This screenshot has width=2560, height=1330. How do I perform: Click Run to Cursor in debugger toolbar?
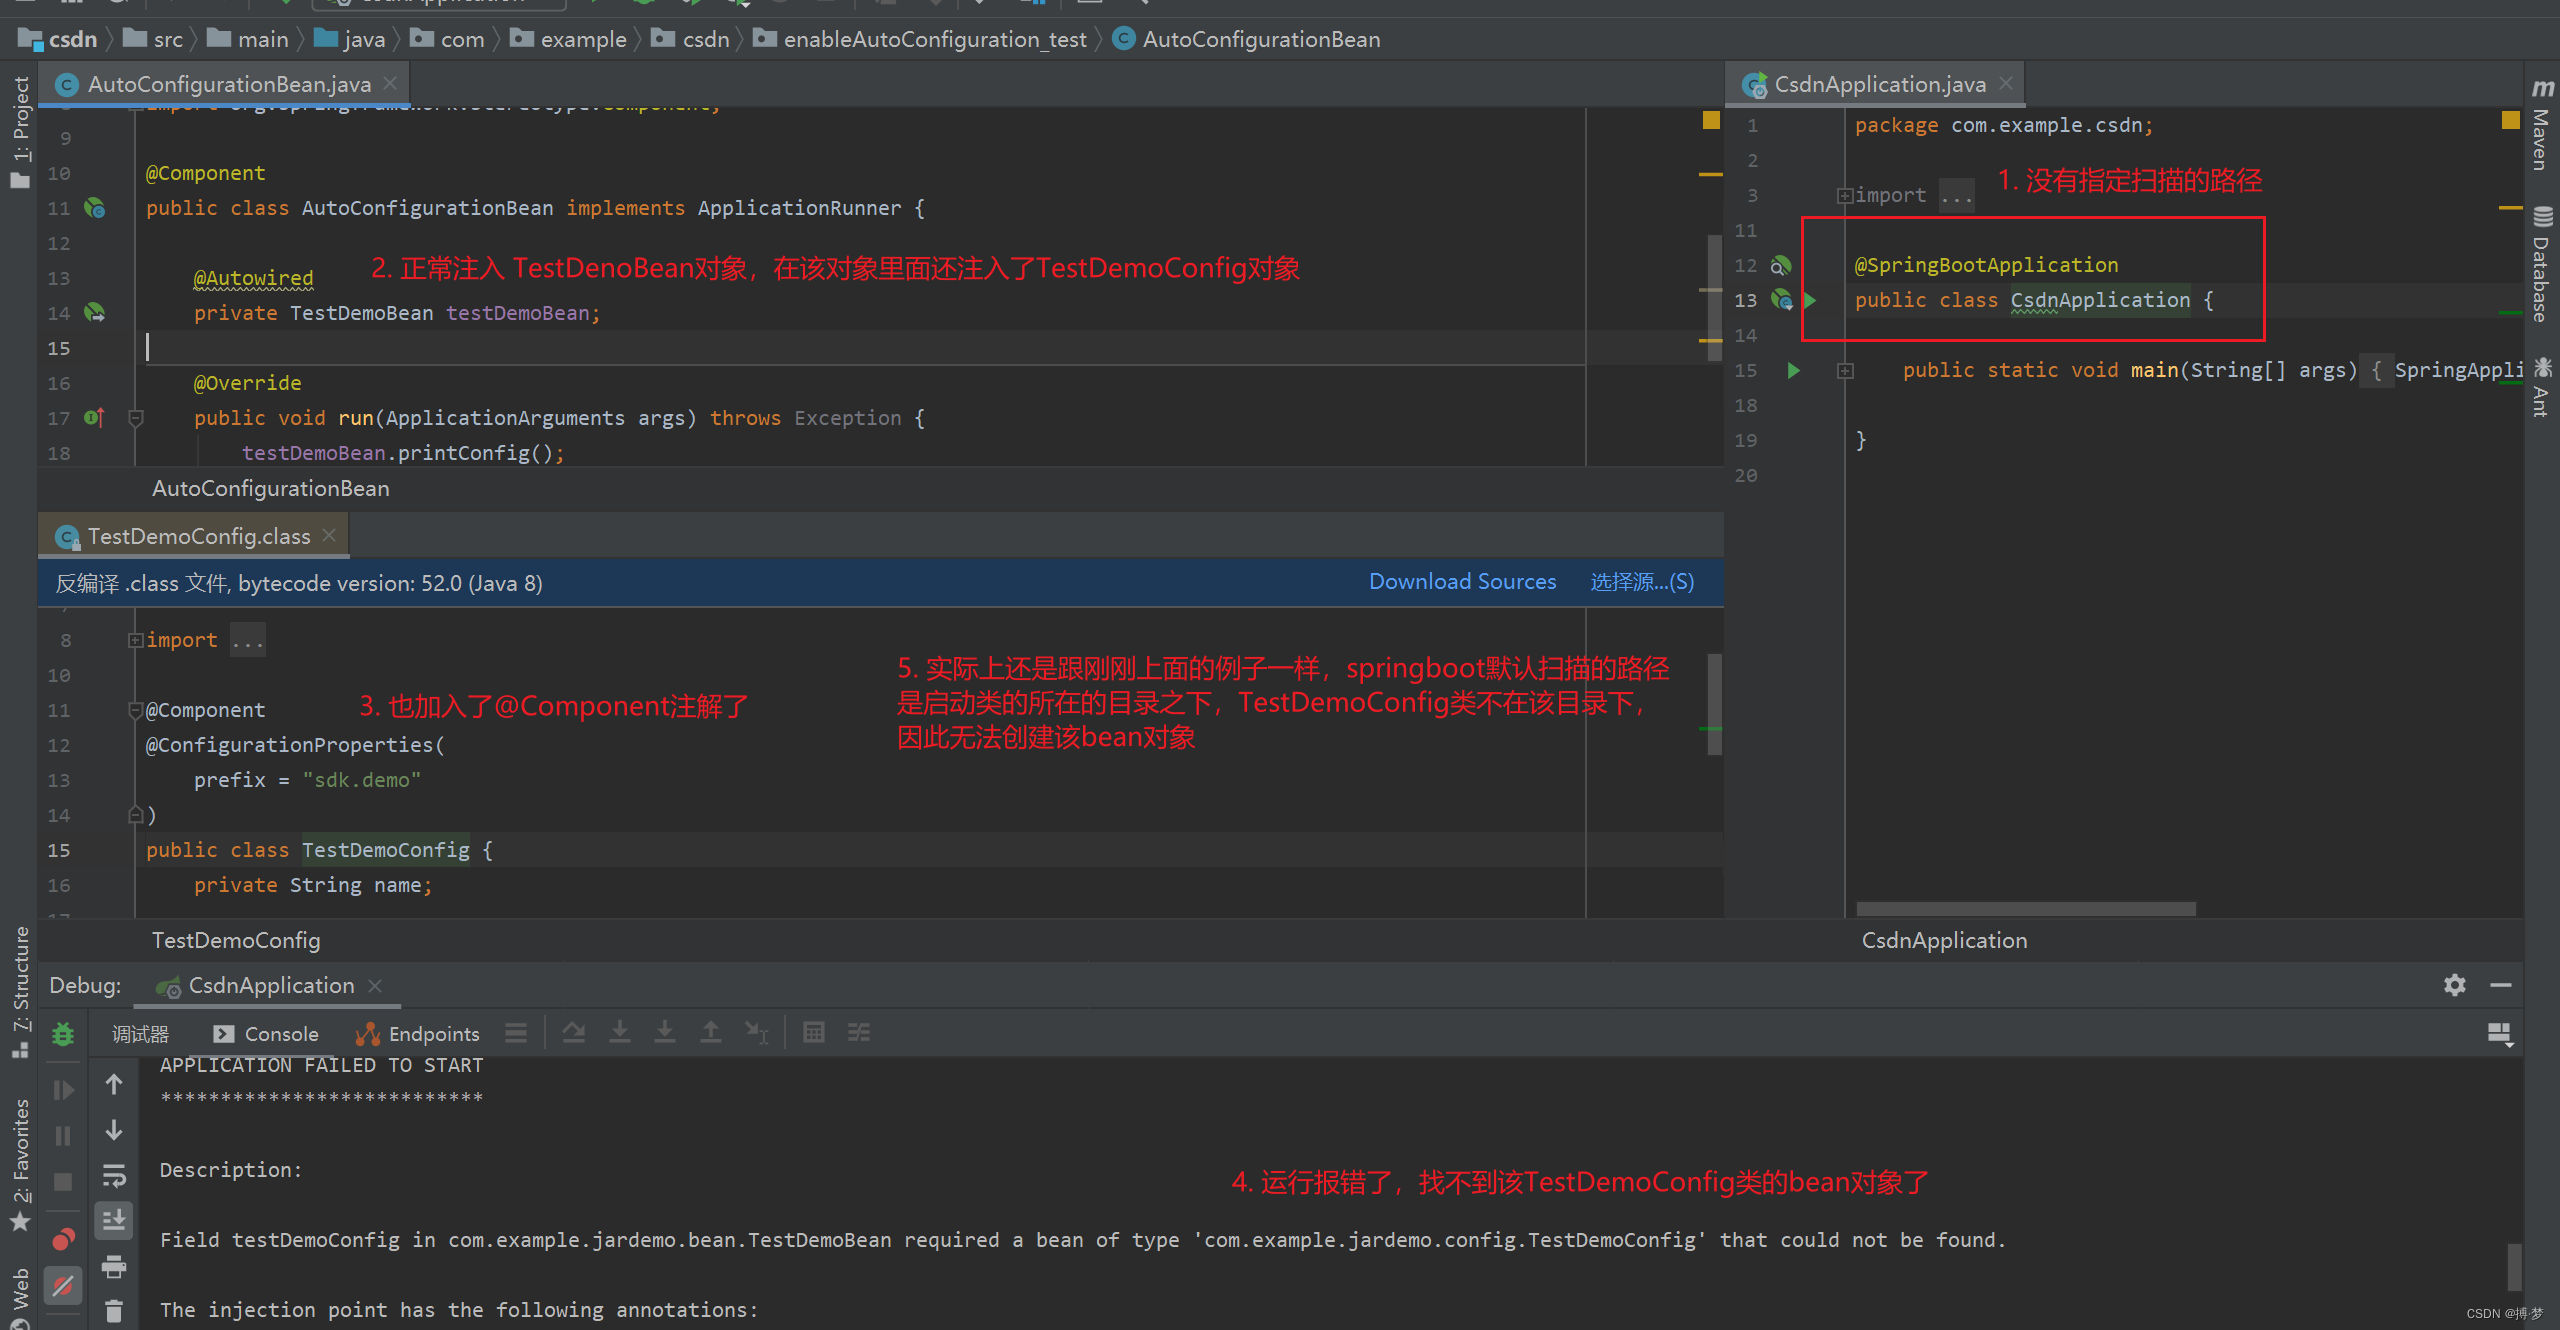pos(757,1033)
